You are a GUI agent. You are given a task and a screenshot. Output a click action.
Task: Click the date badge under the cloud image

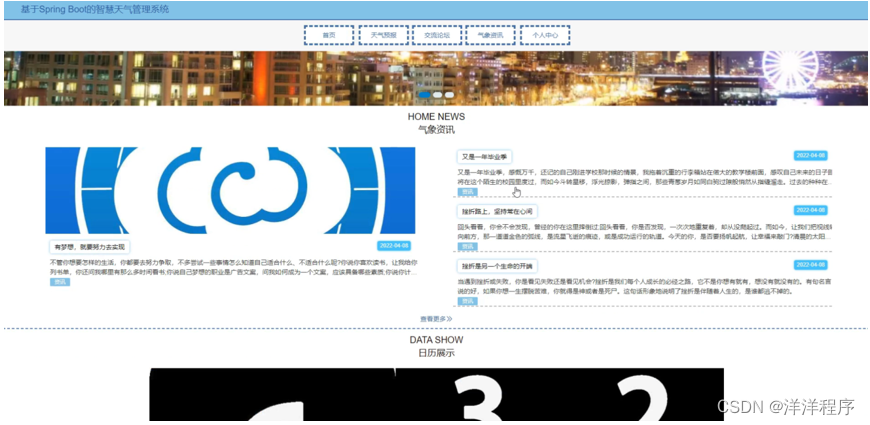point(393,246)
